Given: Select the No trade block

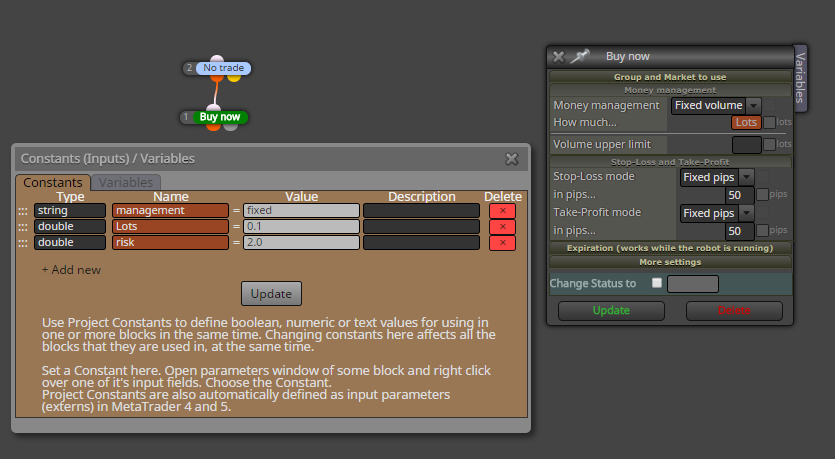Looking at the screenshot, I should pos(223,68).
